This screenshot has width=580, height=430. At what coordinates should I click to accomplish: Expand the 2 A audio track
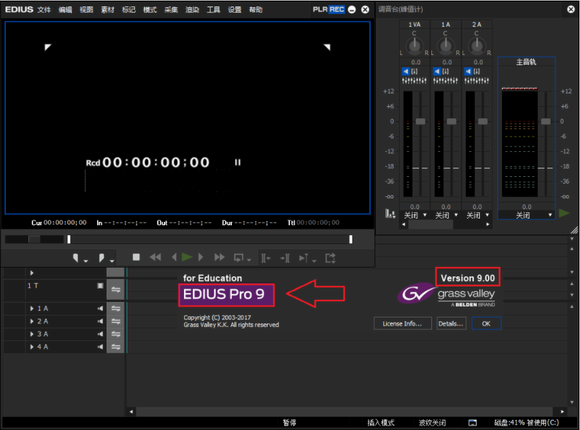click(x=32, y=321)
